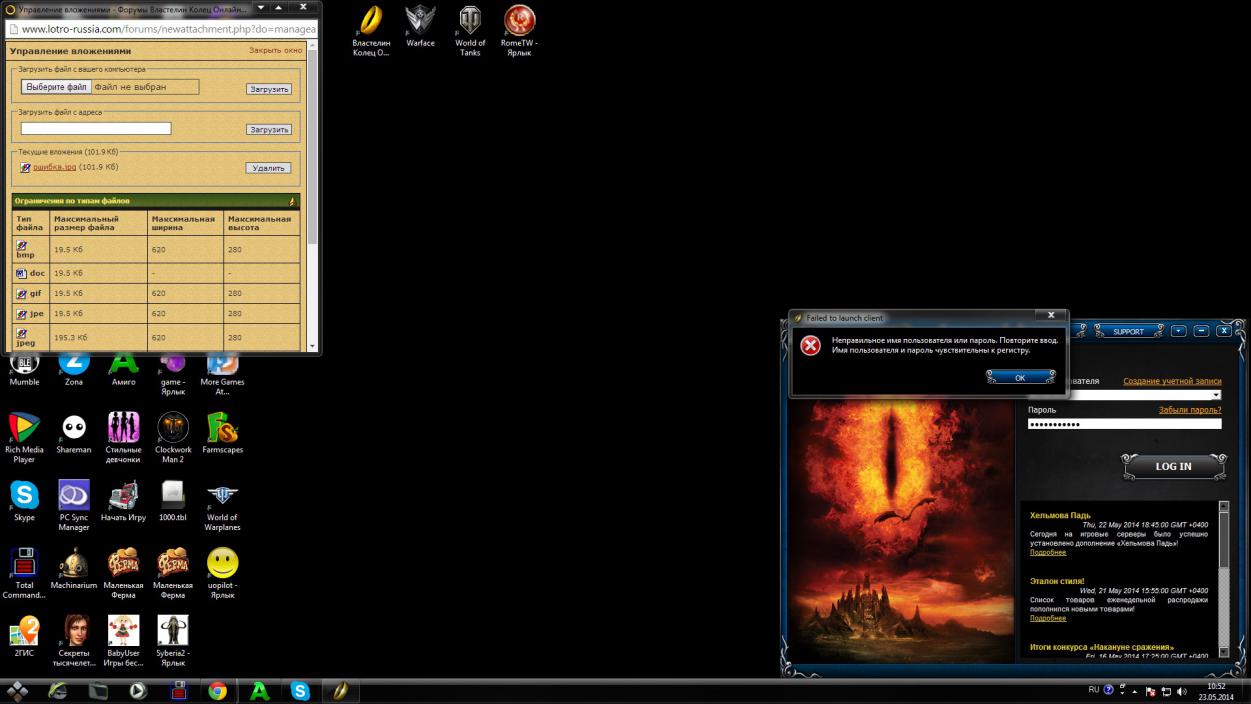This screenshot has height=704, width=1251.
Task: Open the RomeTW shortcut on the desktop
Action: click(519, 31)
